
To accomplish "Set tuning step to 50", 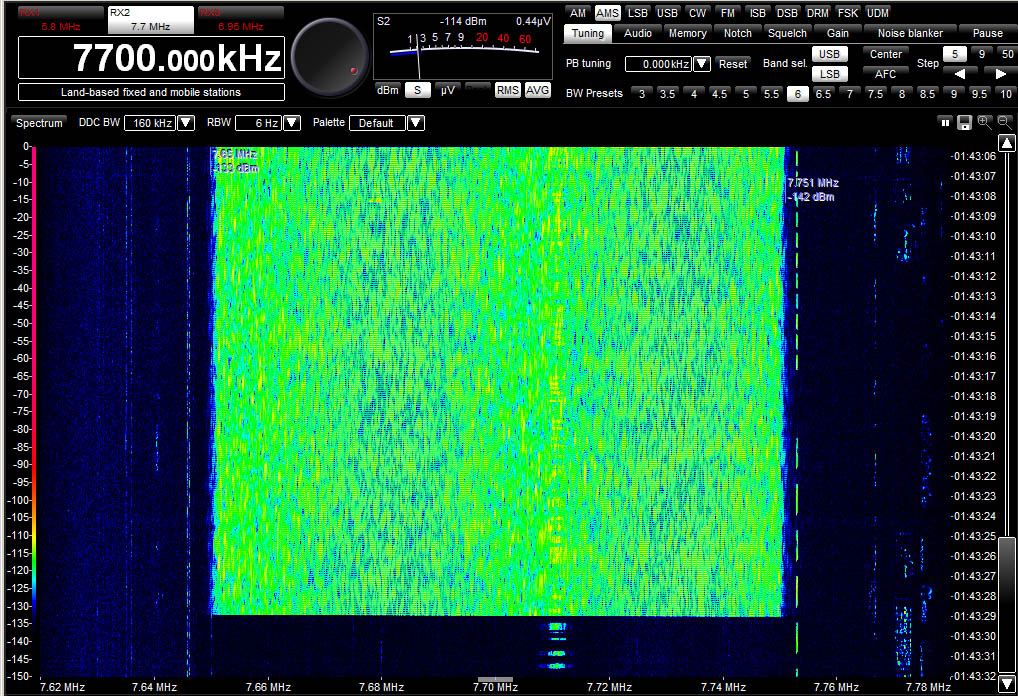I will 1007,54.
